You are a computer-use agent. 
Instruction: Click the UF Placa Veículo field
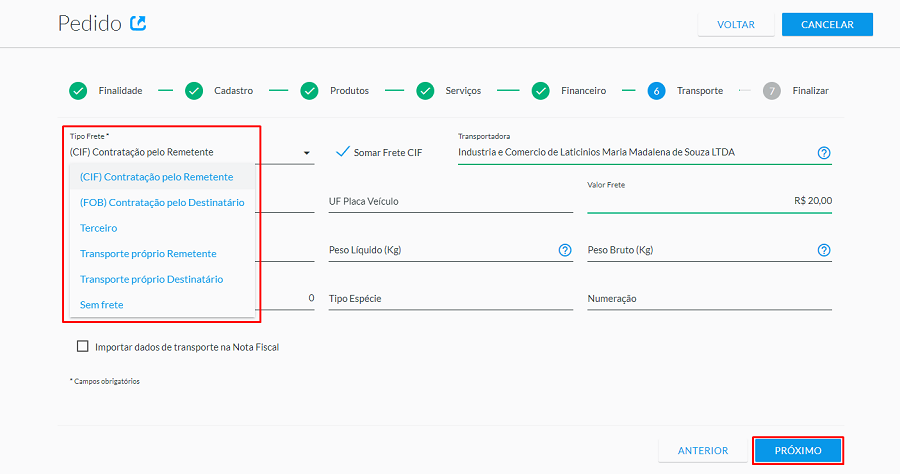coord(451,201)
